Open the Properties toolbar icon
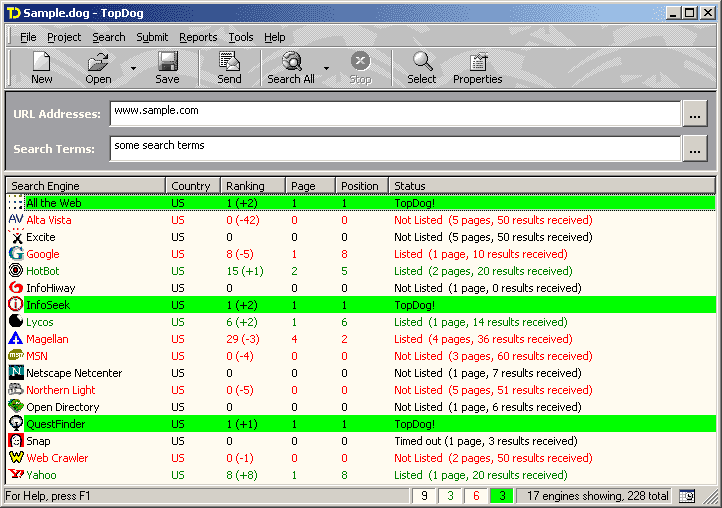 477,62
